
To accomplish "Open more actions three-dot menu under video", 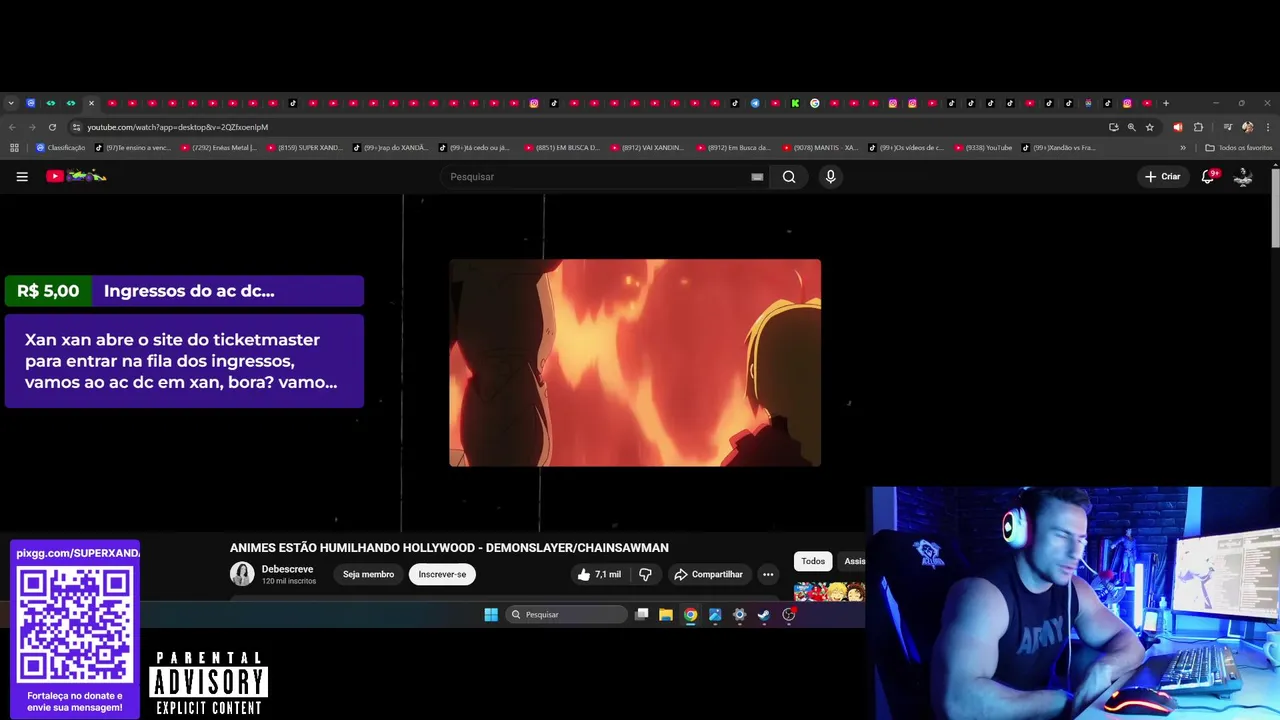I will click(768, 574).
